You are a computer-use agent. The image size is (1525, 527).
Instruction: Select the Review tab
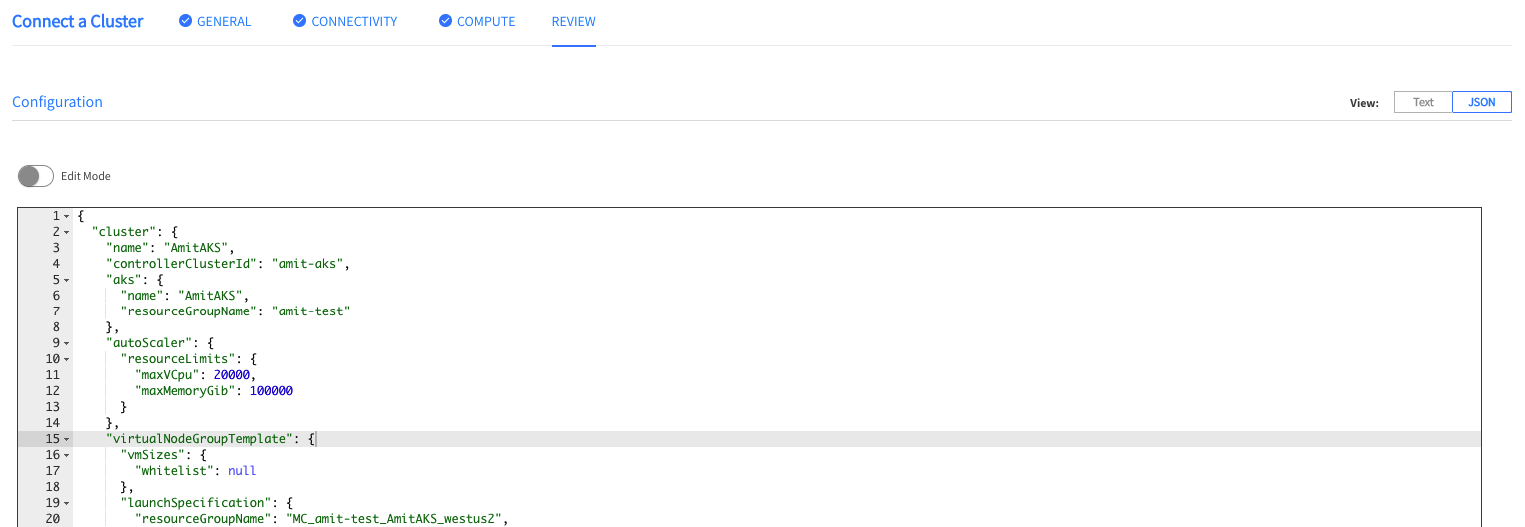tap(573, 21)
